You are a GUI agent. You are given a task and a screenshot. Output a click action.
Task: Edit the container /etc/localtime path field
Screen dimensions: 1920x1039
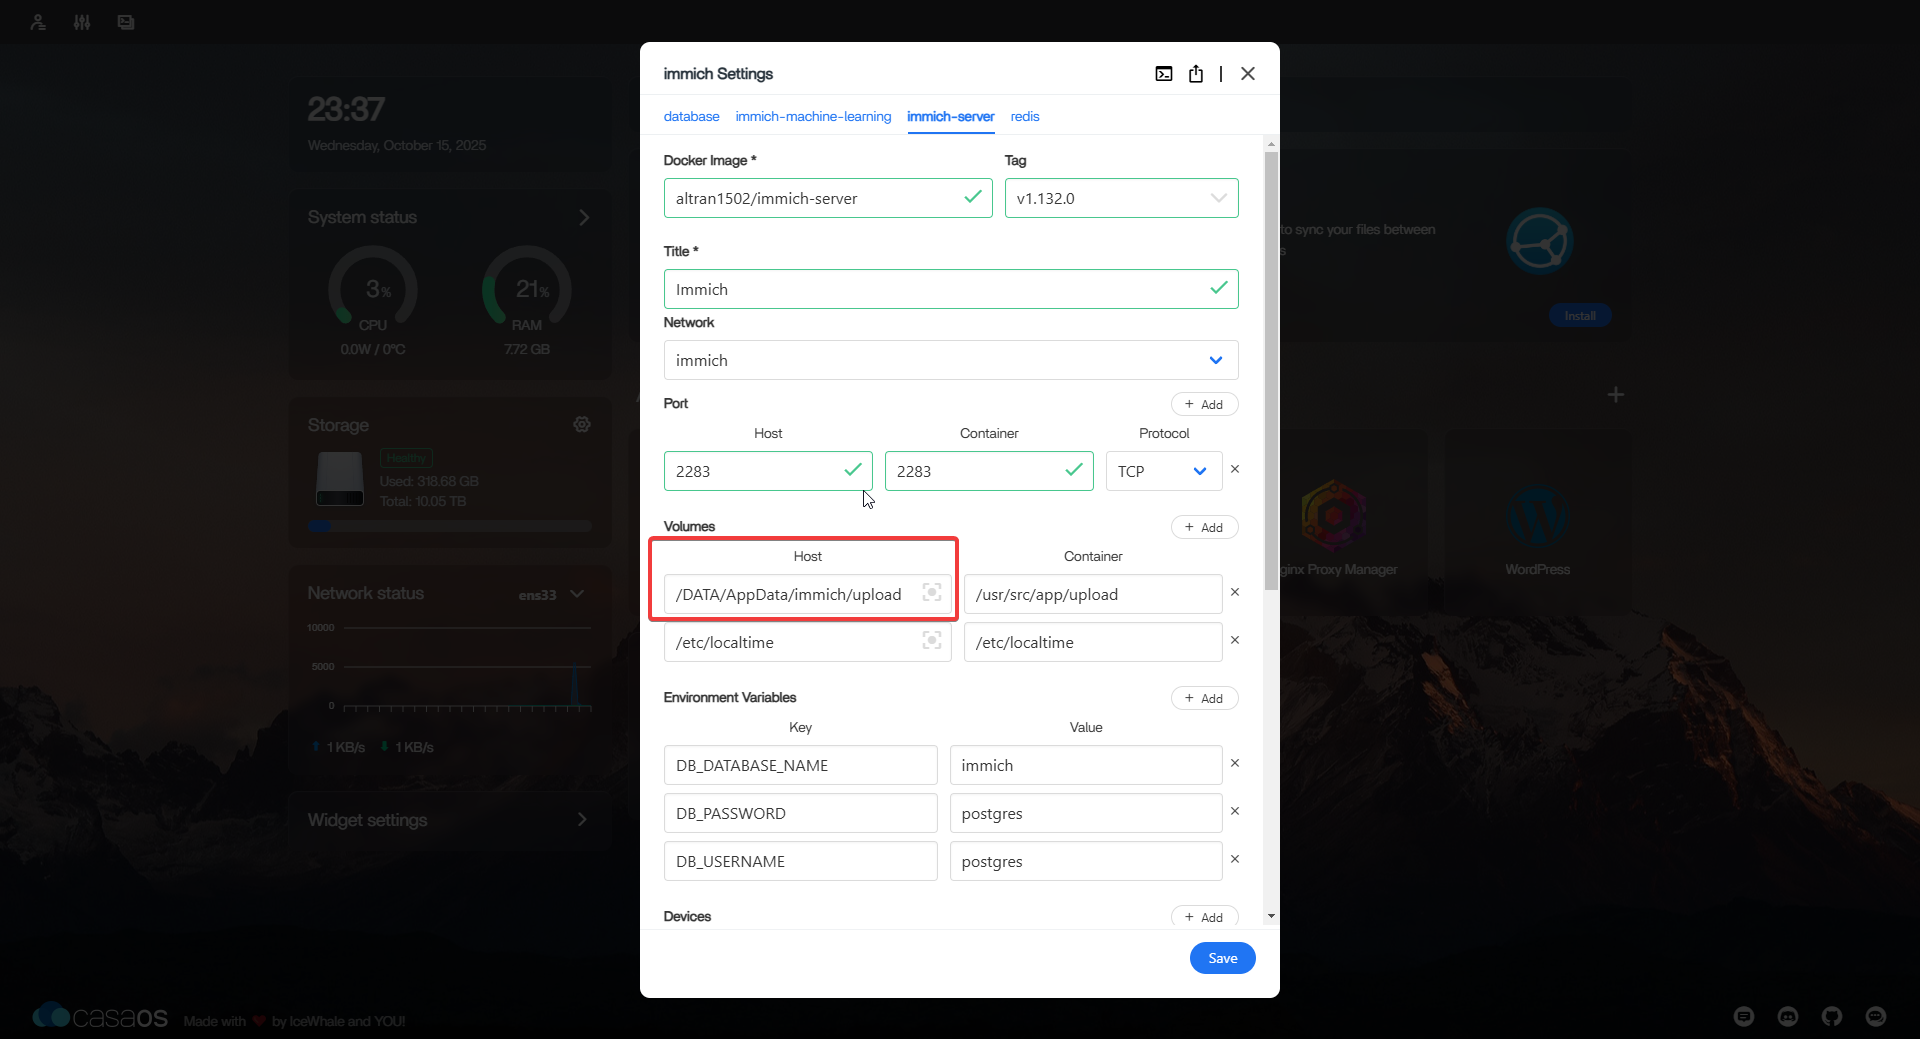coord(1093,642)
